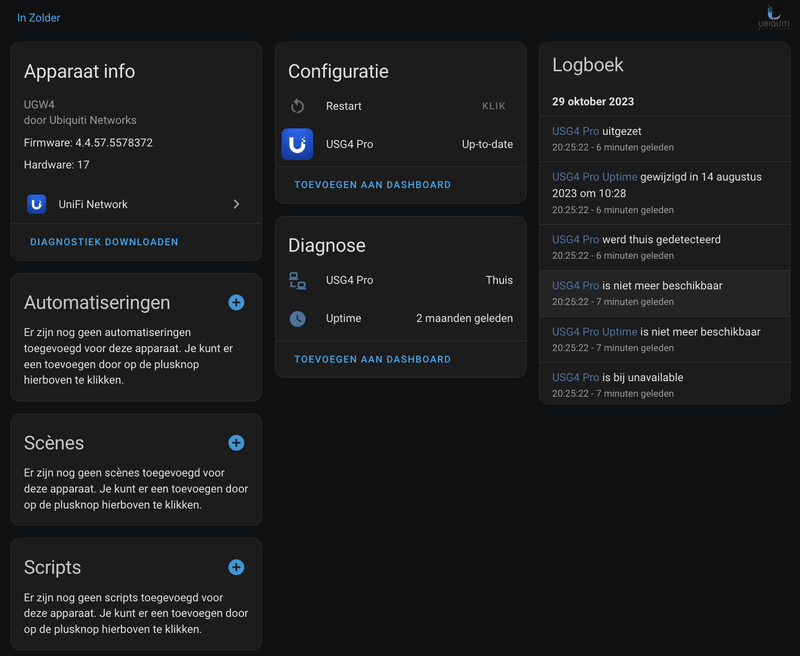Screen dimensions: 800x656
Task: Click the UniFi Network integration icon
Action: [37, 204]
